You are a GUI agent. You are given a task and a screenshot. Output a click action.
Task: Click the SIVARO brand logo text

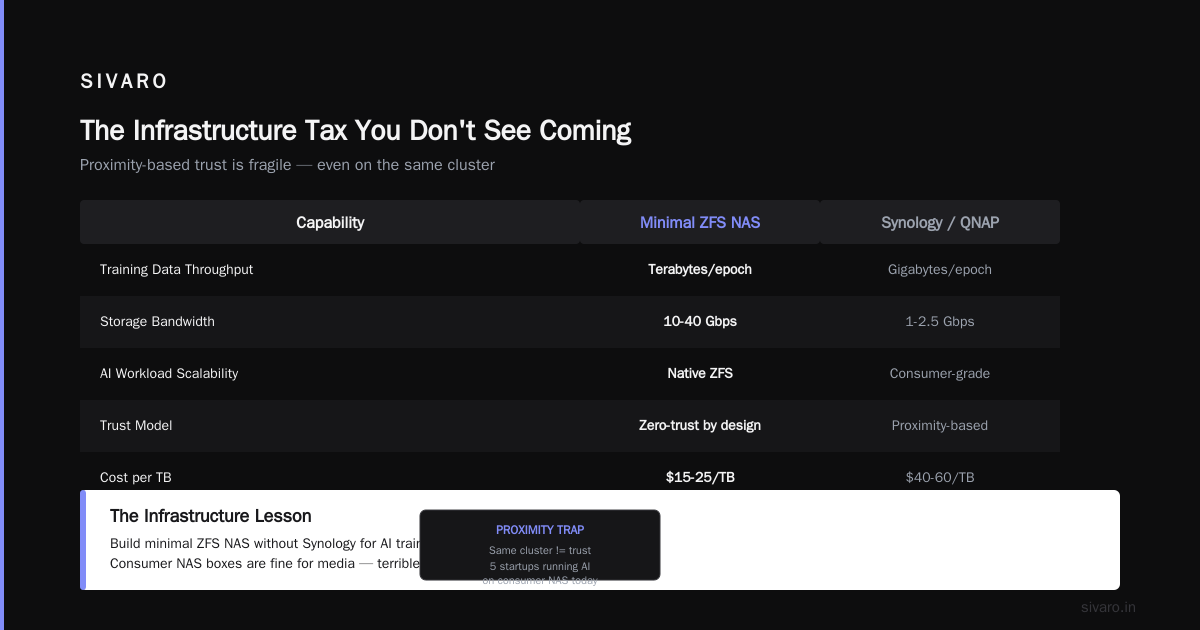pyautogui.click(x=124, y=82)
